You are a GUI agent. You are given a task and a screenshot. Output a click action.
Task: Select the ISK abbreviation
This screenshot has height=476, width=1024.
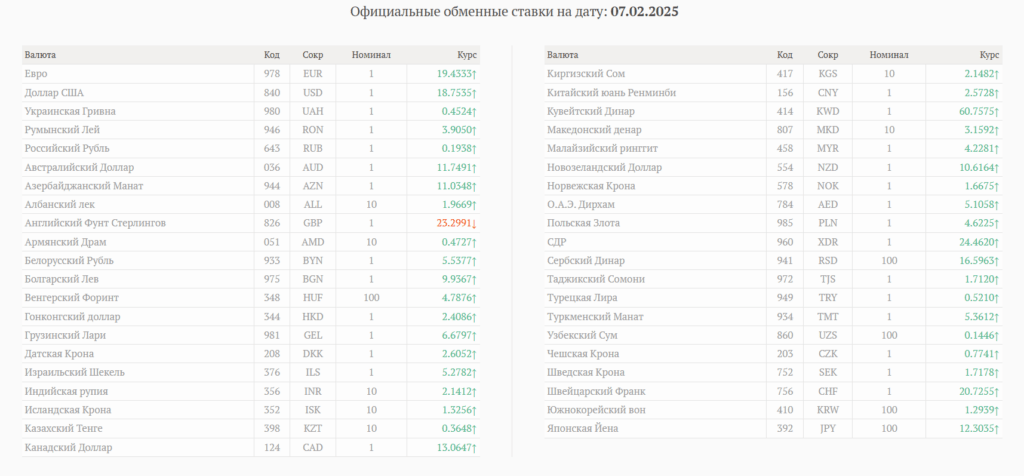(313, 409)
